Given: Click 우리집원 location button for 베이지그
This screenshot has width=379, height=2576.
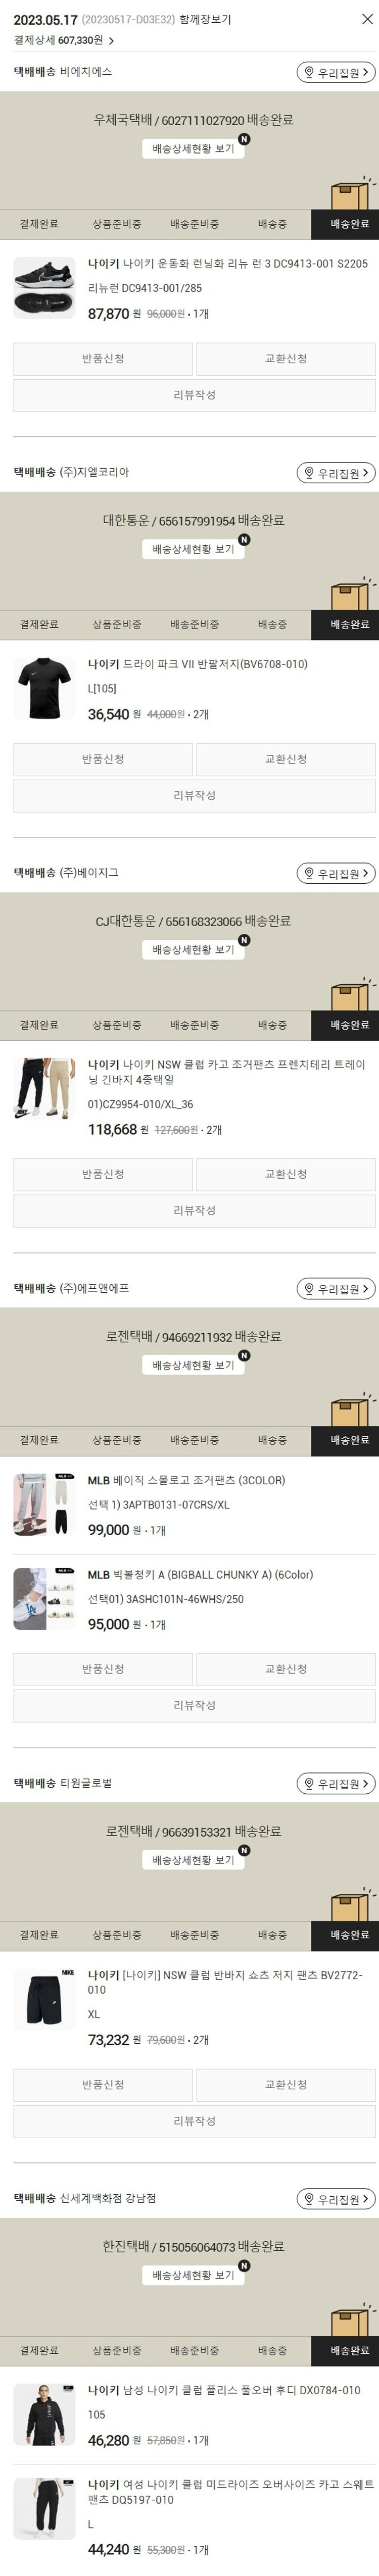Looking at the screenshot, I should tap(336, 874).
